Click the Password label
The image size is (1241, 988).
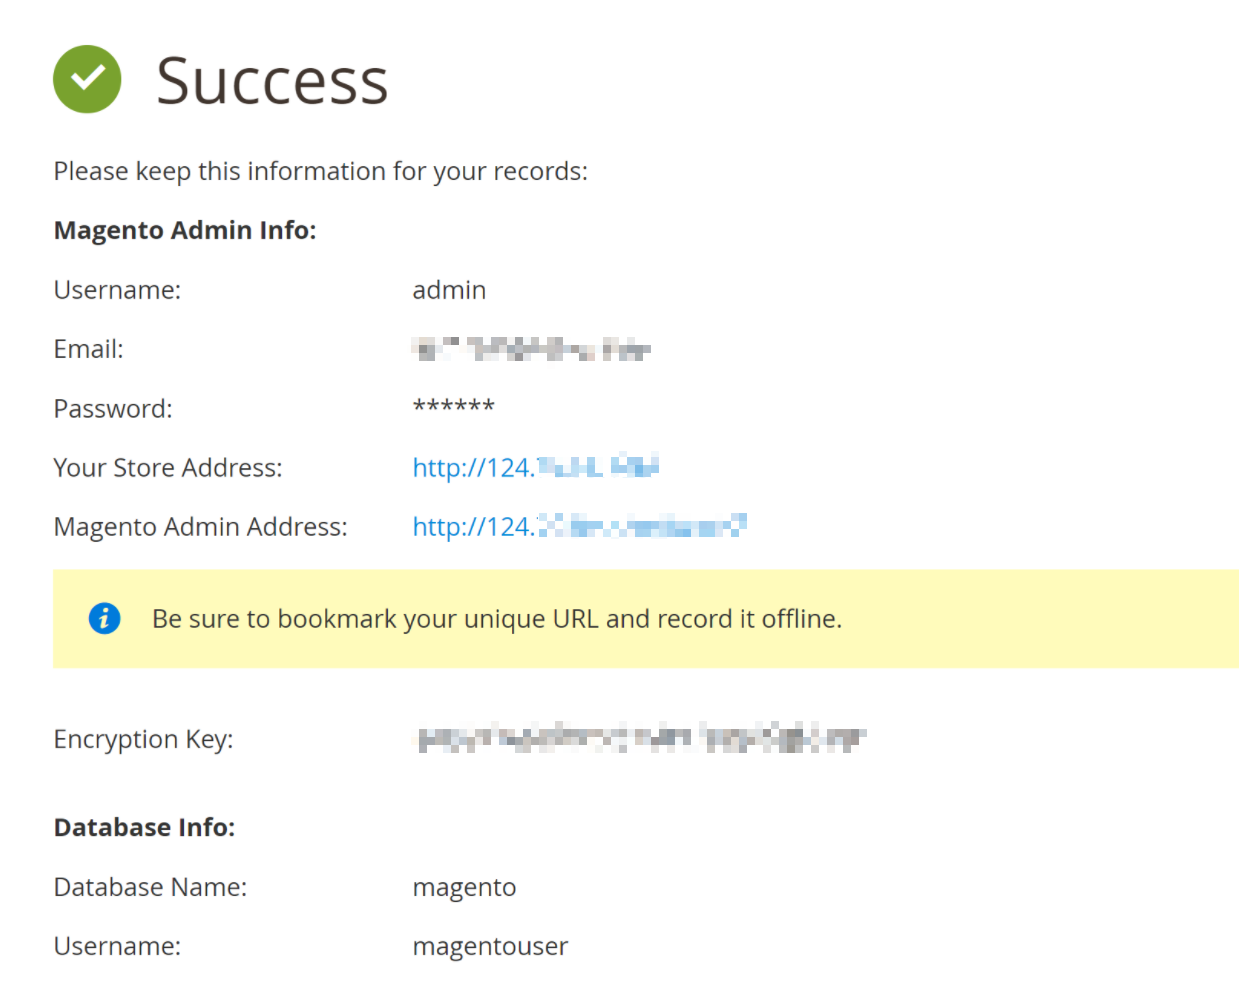pyautogui.click(x=113, y=408)
